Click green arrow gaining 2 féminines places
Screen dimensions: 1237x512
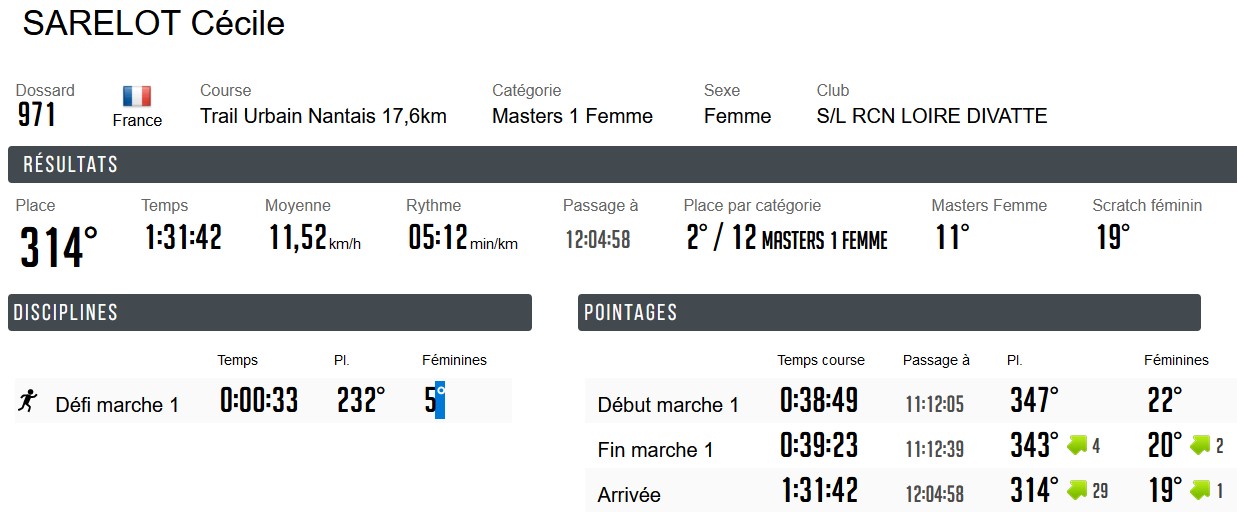tap(1200, 445)
